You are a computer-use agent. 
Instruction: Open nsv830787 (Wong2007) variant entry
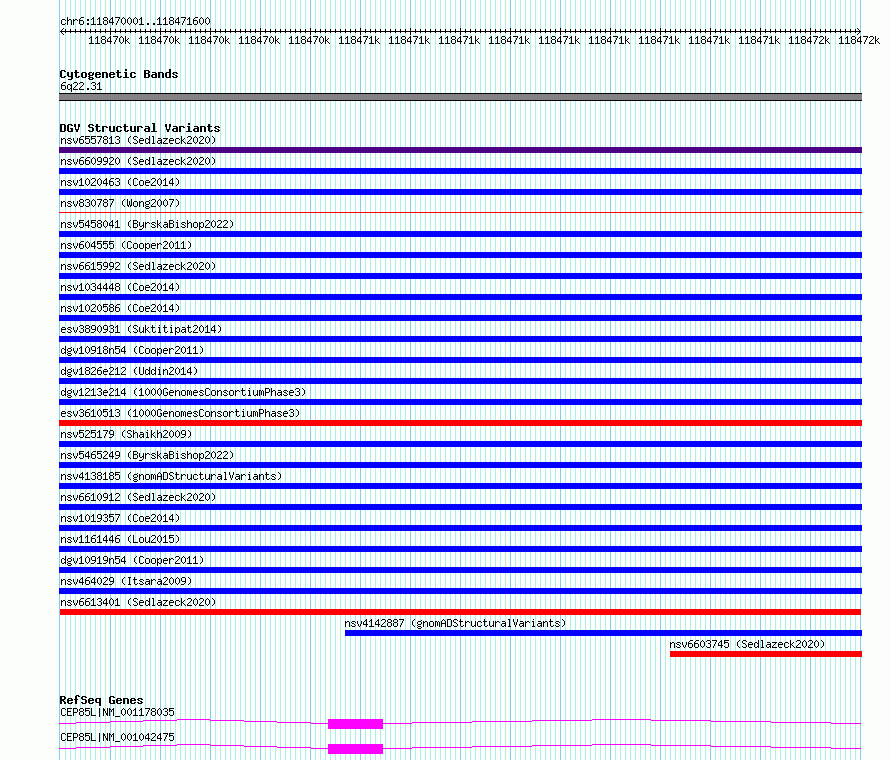pyautogui.click(x=120, y=203)
